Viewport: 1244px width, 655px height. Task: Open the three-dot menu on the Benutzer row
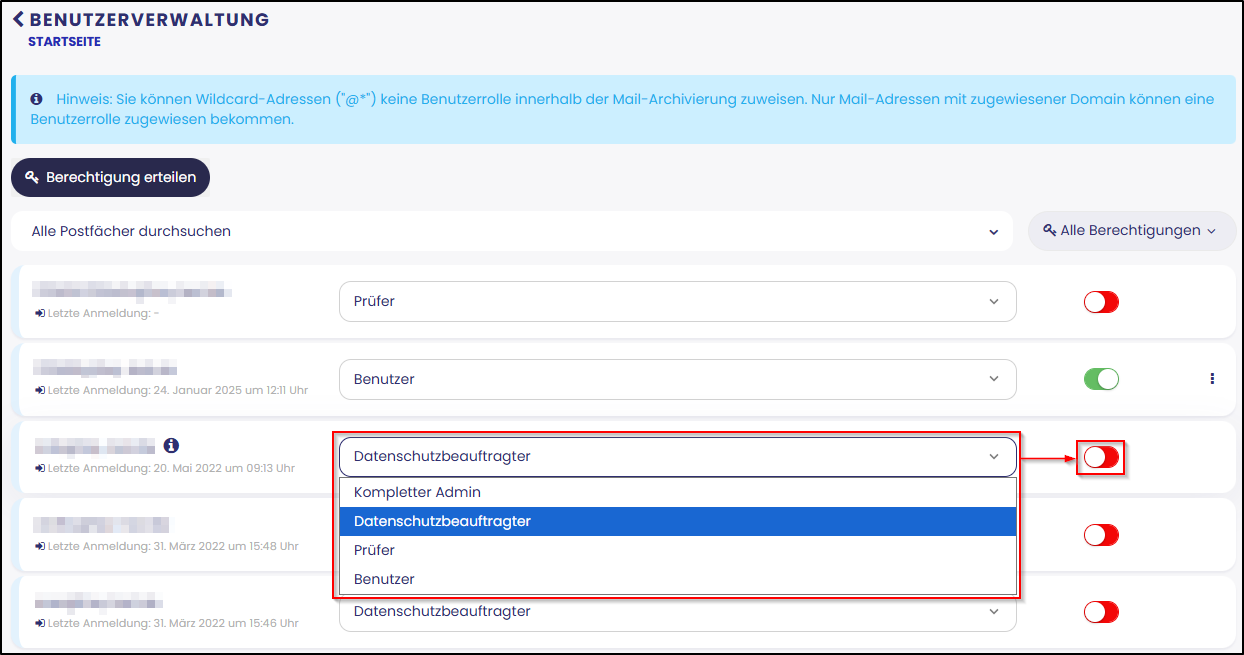click(x=1212, y=379)
